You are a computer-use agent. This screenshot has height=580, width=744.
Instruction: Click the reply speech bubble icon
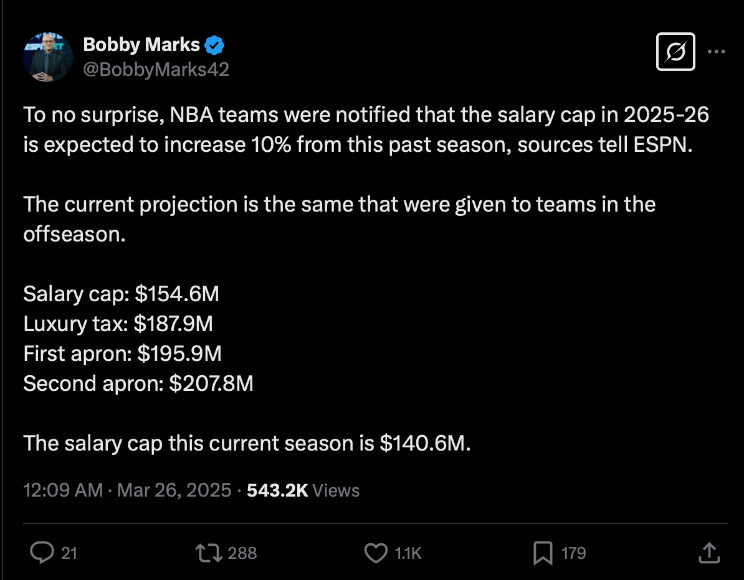pyautogui.click(x=42, y=552)
